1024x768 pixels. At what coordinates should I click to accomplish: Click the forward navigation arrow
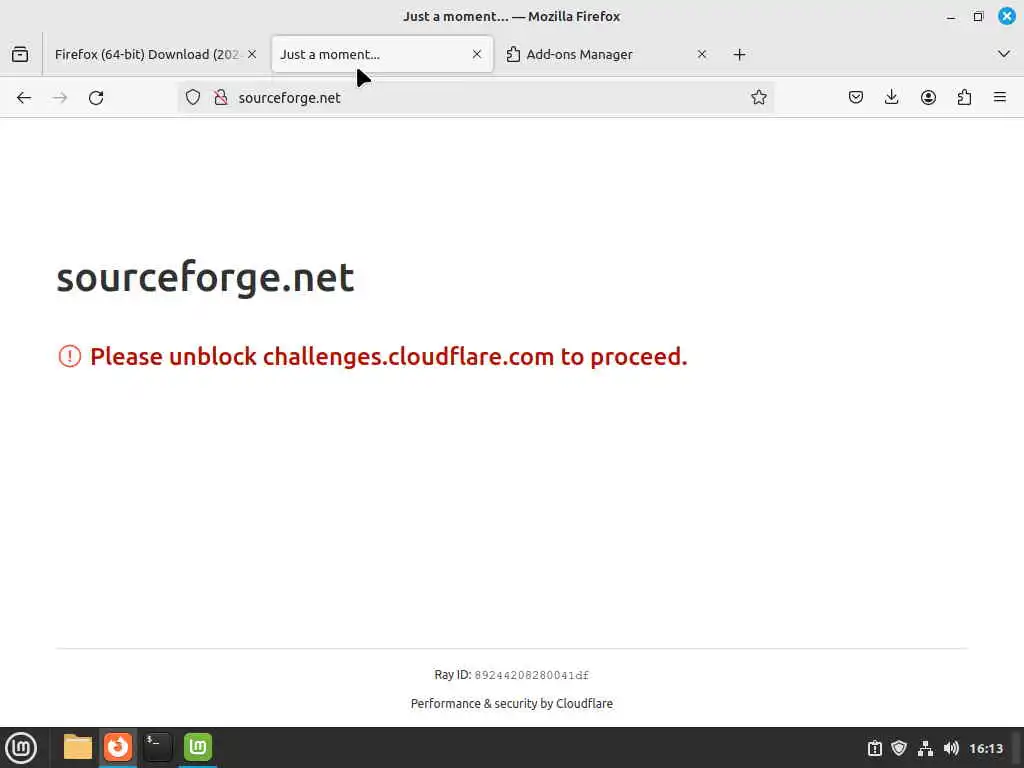pyautogui.click(x=60, y=97)
